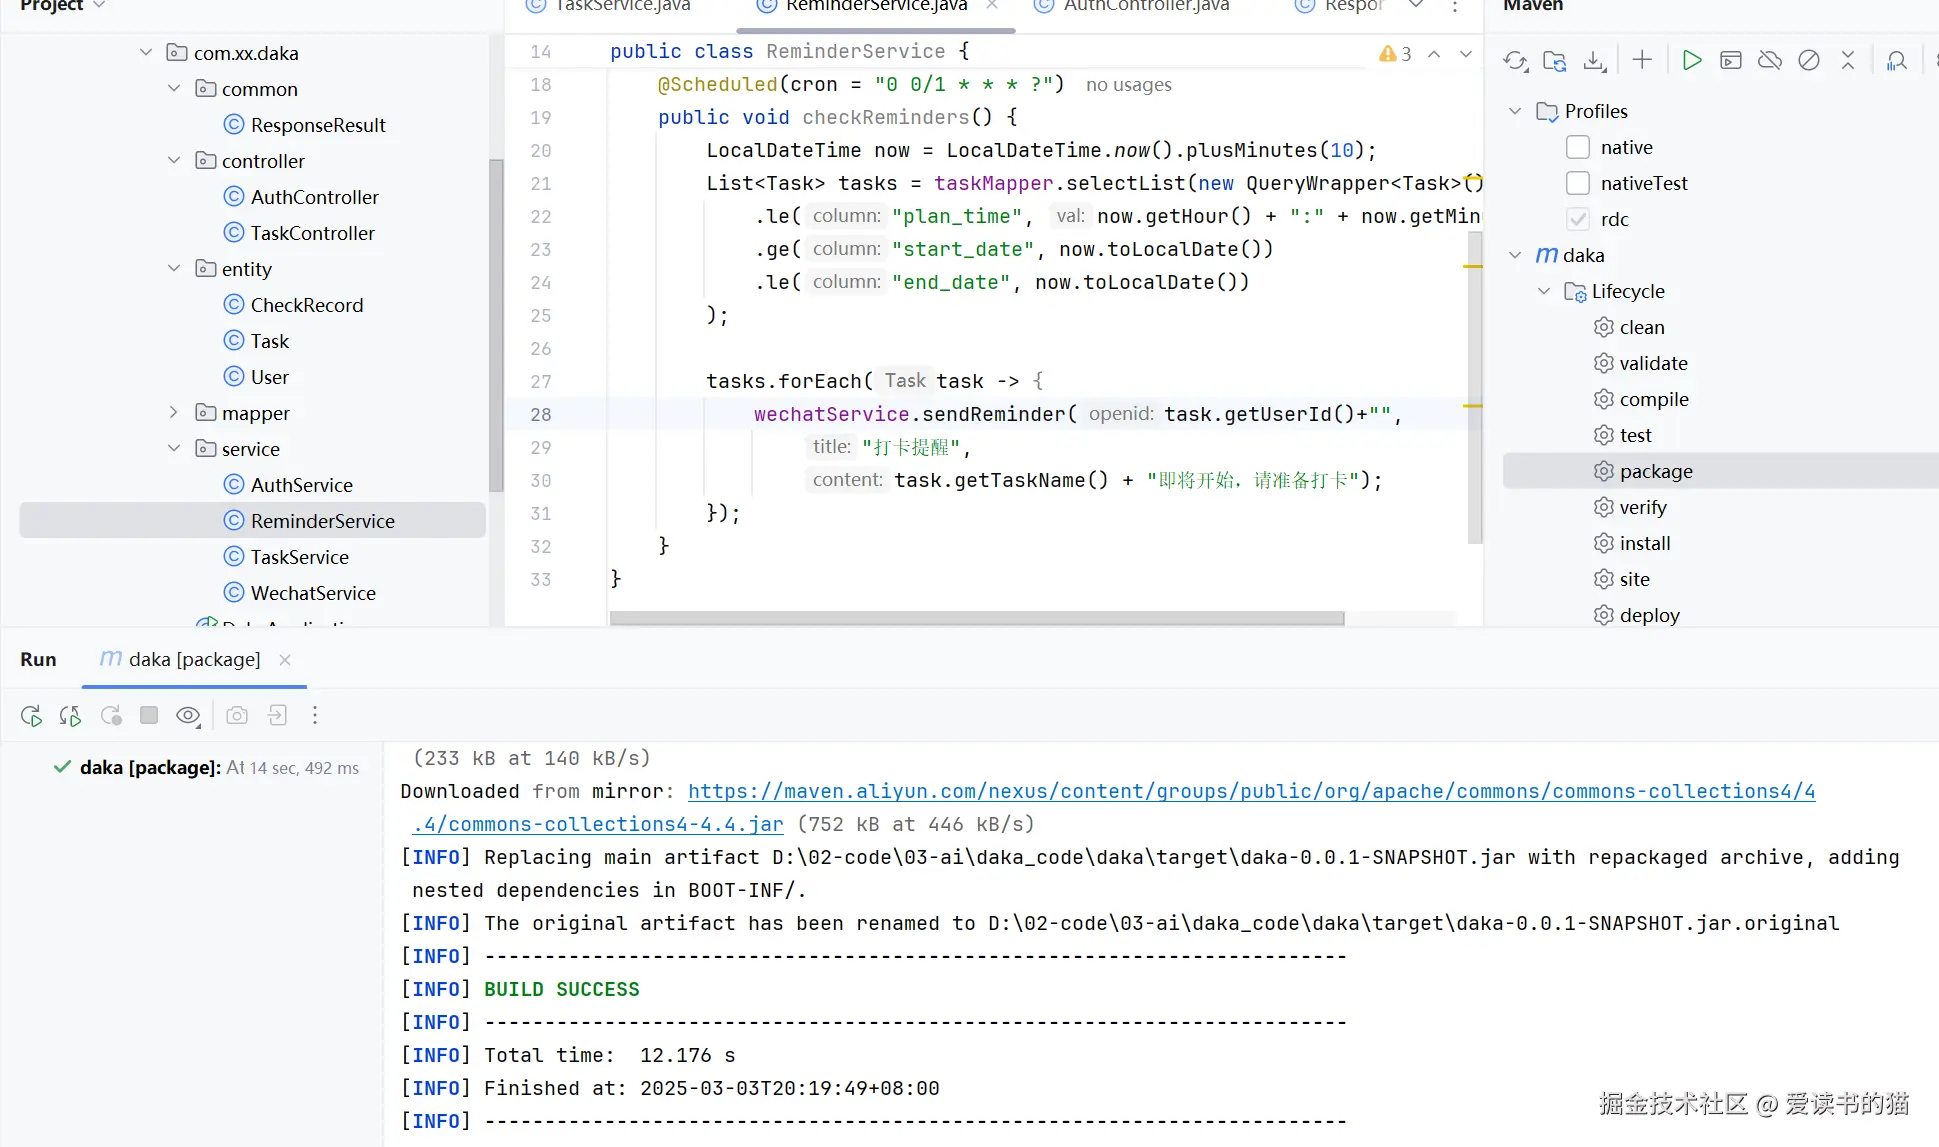Rerun daka package in Run panel
Image resolution: width=1939 pixels, height=1147 pixels.
point(31,716)
